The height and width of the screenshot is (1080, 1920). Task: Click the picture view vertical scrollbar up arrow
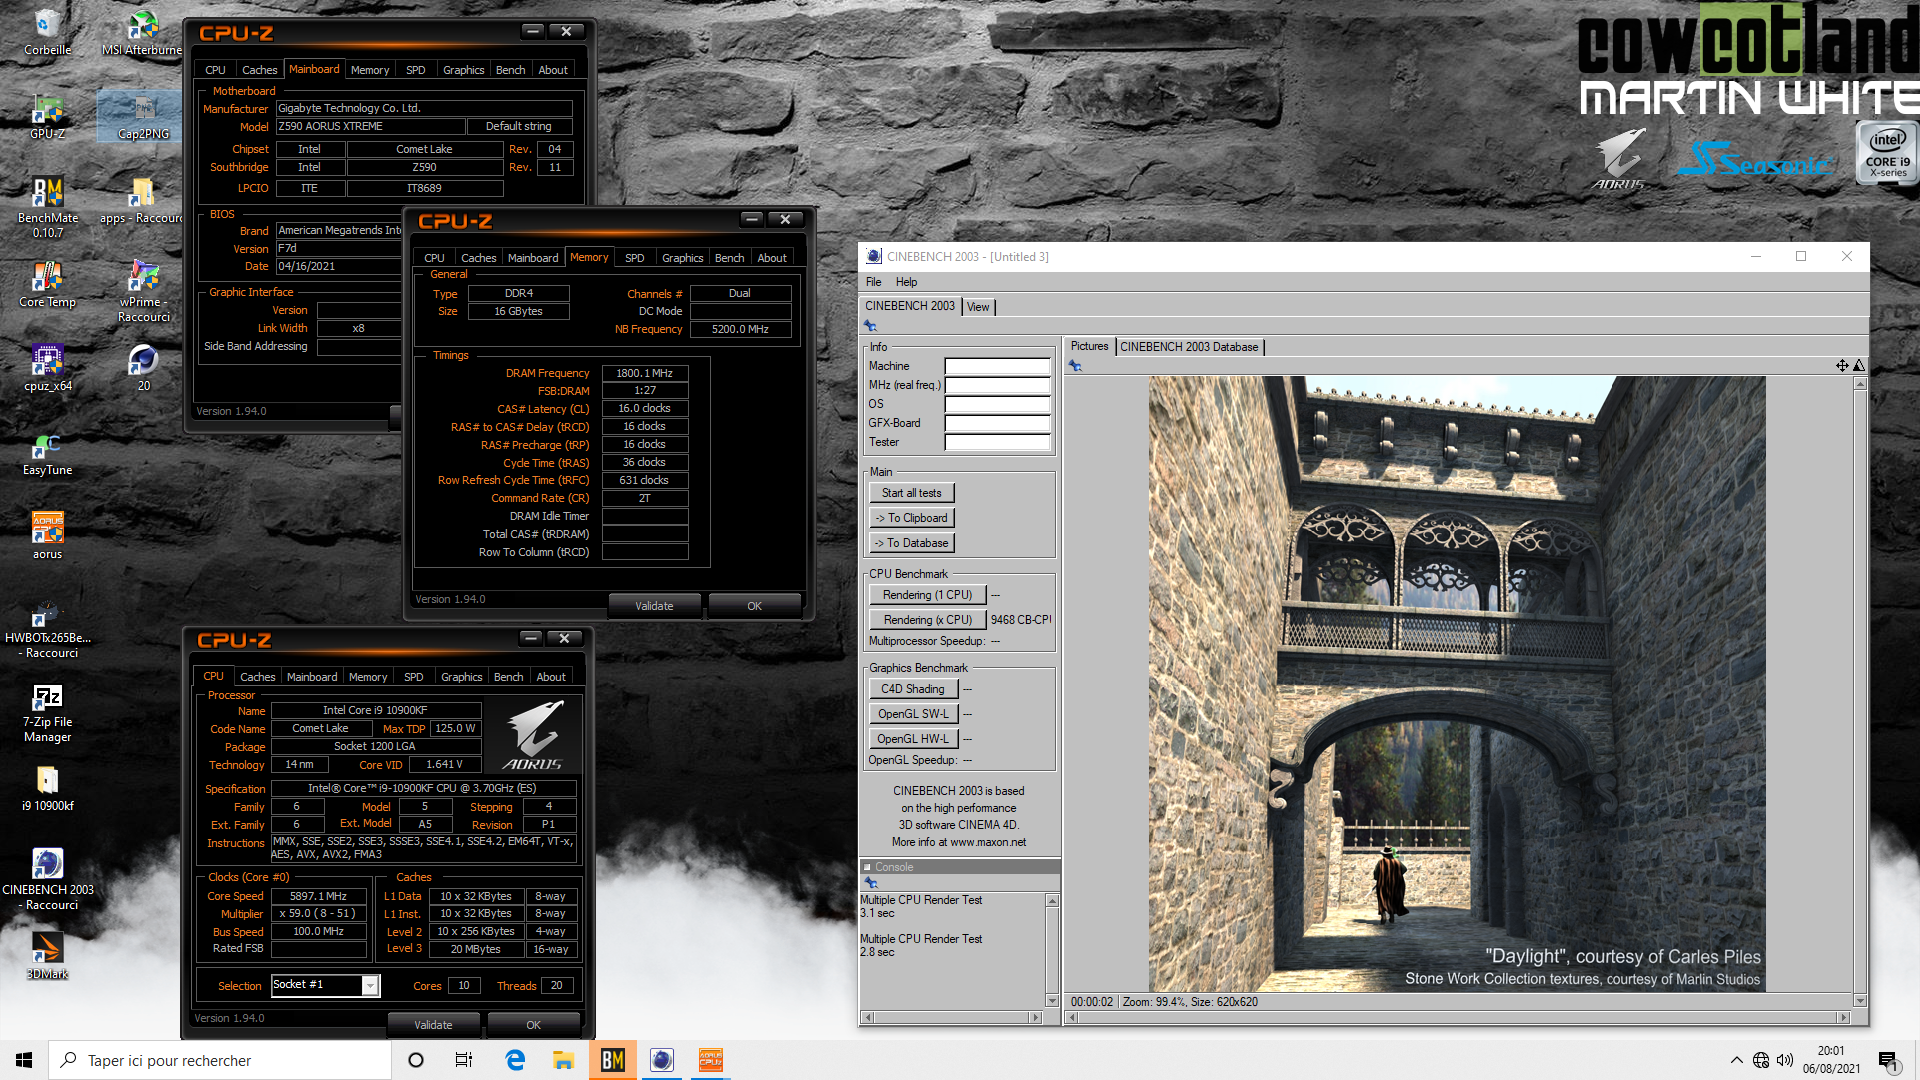click(1860, 383)
